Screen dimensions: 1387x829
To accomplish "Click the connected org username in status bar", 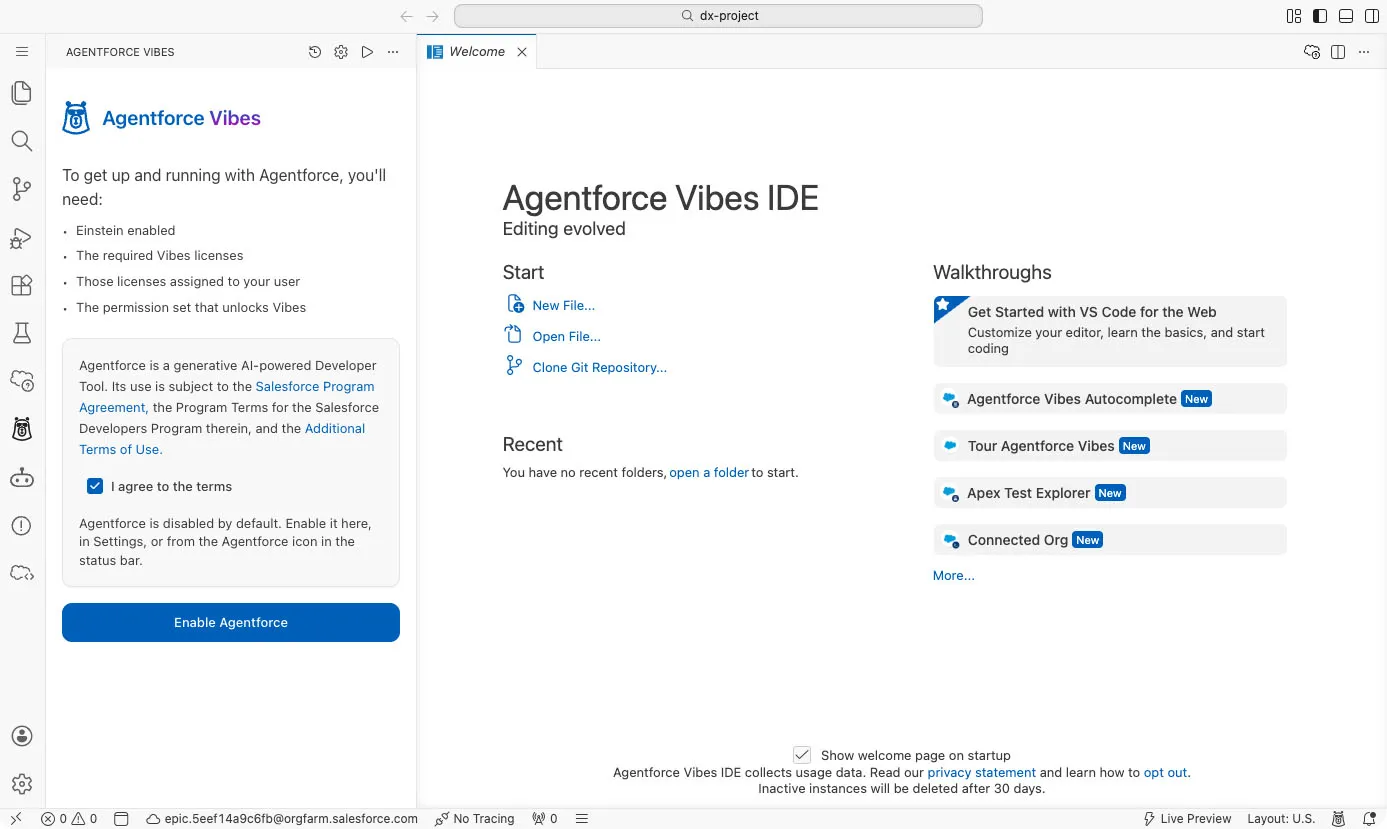I will [x=282, y=818].
